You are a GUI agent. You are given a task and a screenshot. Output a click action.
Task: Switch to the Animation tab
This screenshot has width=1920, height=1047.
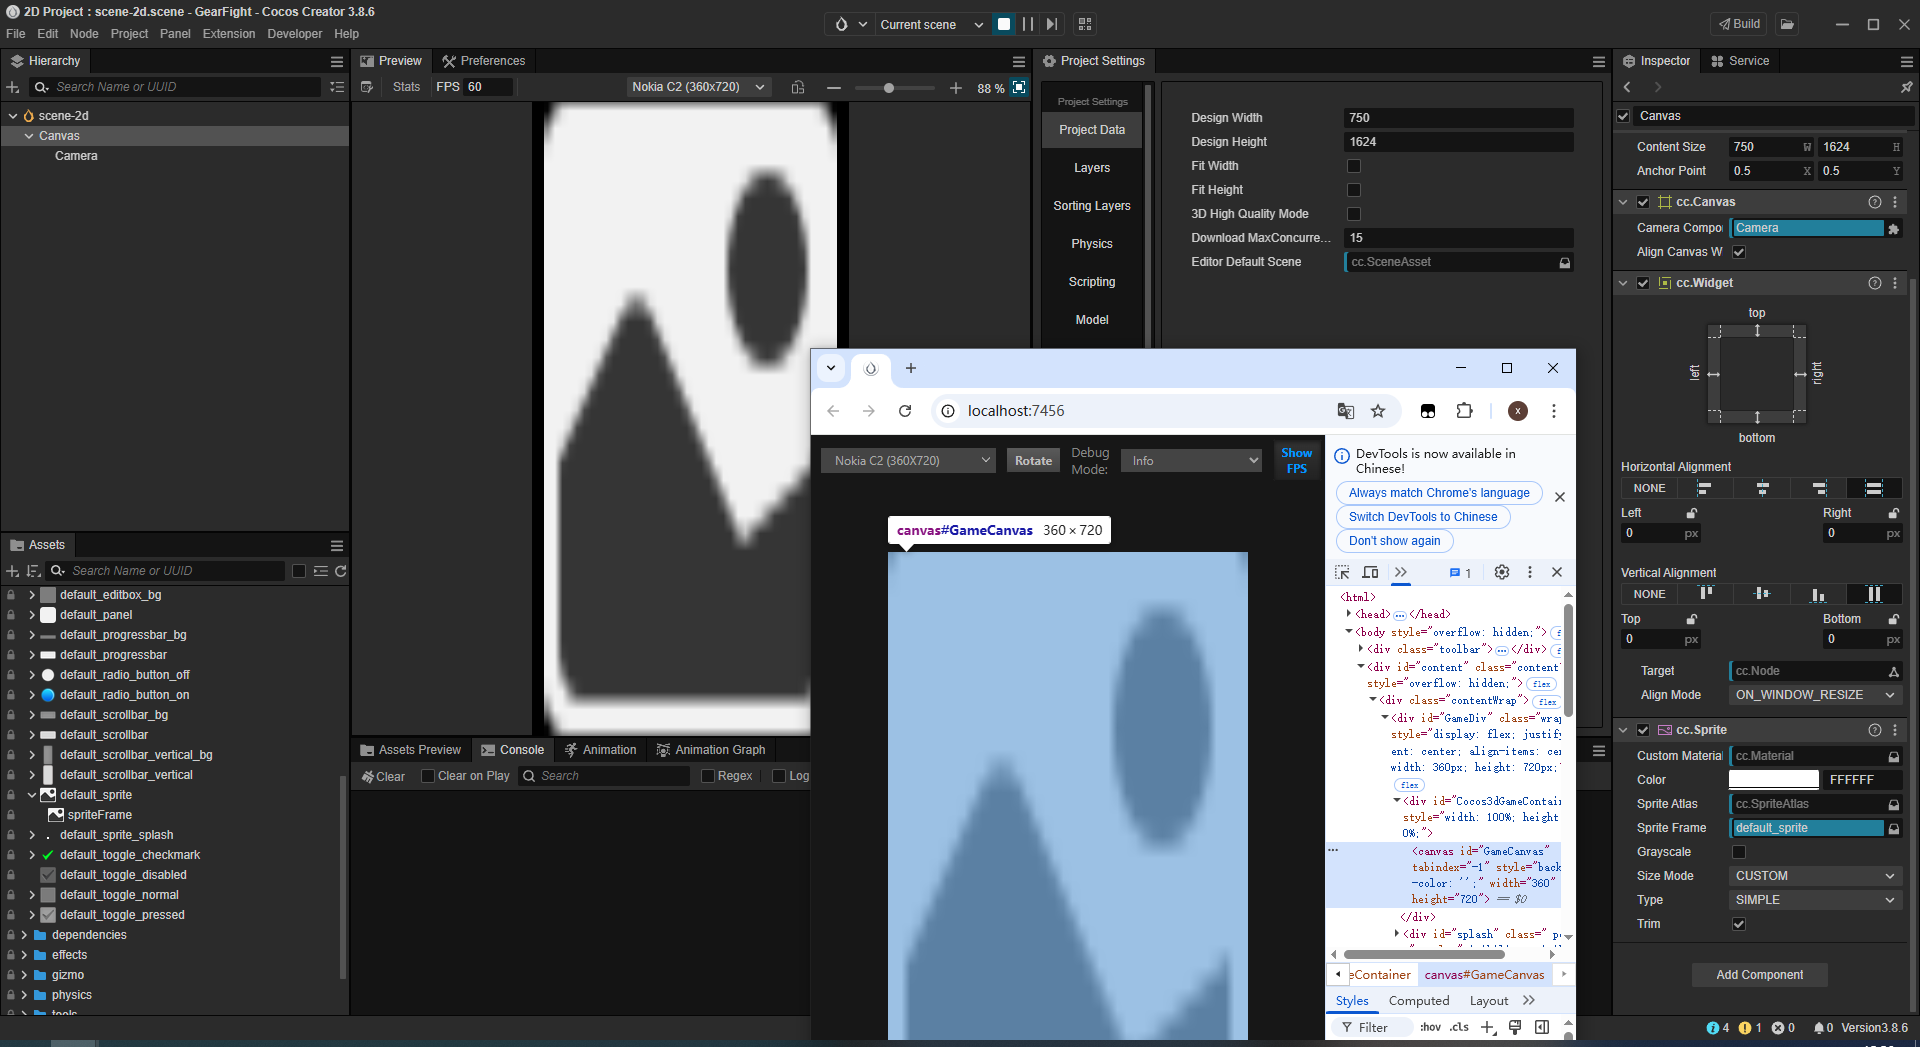pos(600,750)
